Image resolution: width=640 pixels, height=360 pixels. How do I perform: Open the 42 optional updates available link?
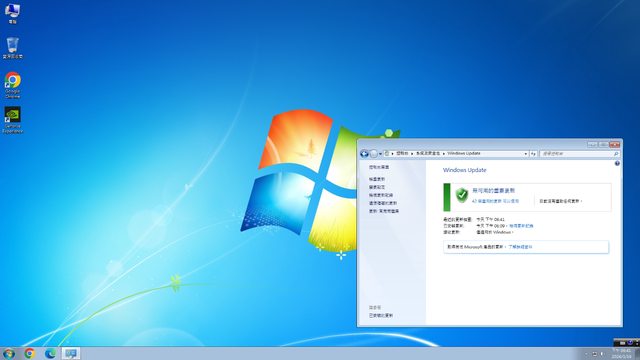(496, 201)
